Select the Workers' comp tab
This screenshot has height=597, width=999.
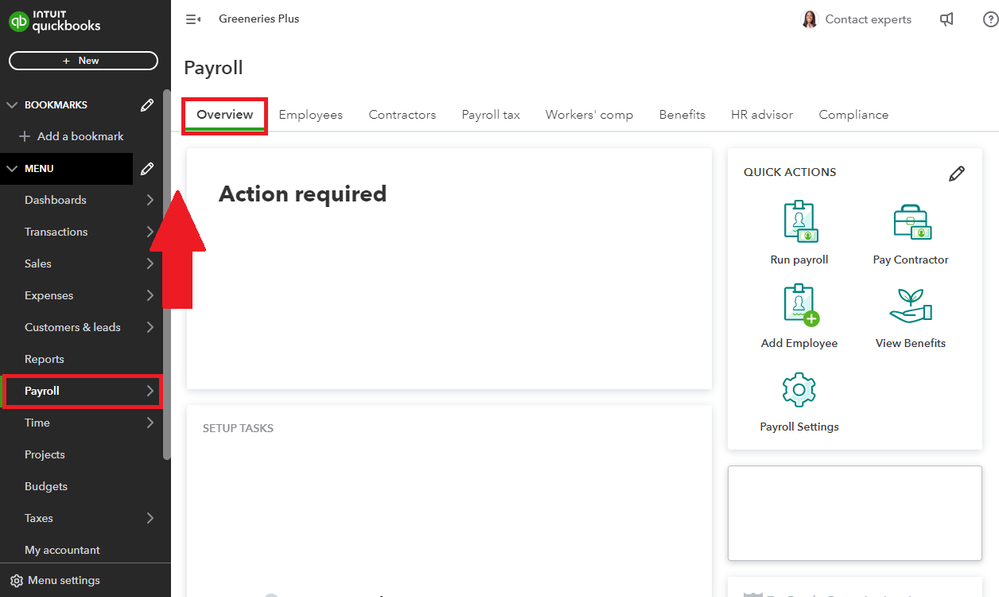click(x=588, y=114)
